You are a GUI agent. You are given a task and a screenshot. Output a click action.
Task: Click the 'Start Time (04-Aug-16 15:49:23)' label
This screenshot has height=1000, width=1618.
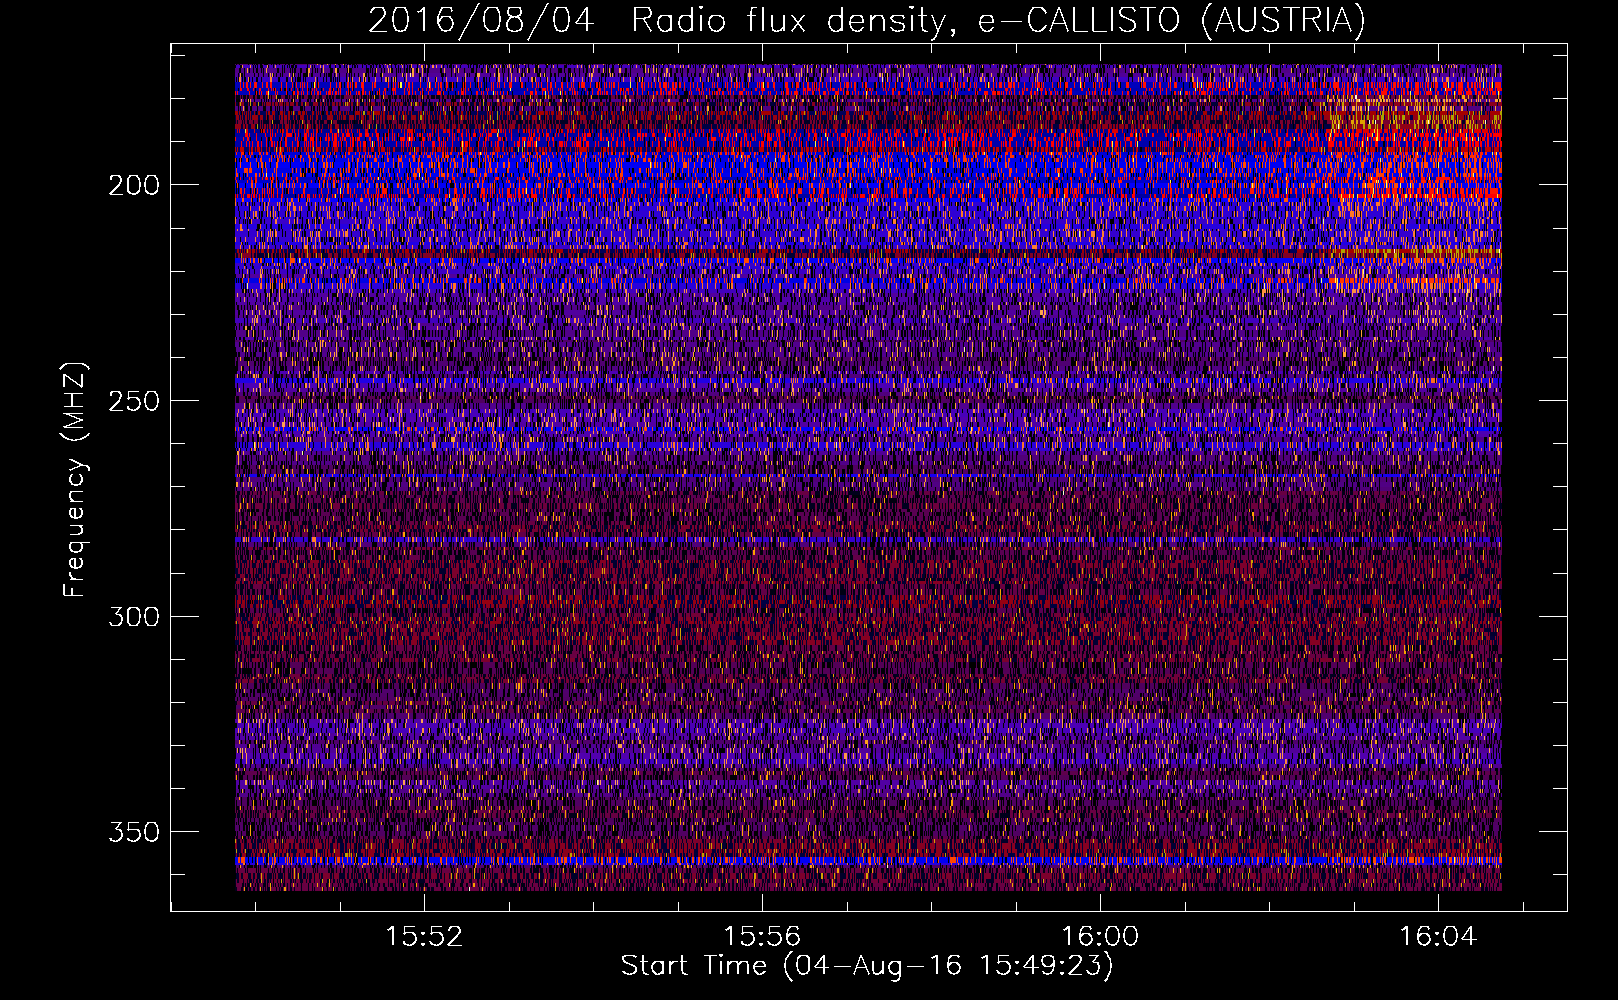[x=867, y=966]
